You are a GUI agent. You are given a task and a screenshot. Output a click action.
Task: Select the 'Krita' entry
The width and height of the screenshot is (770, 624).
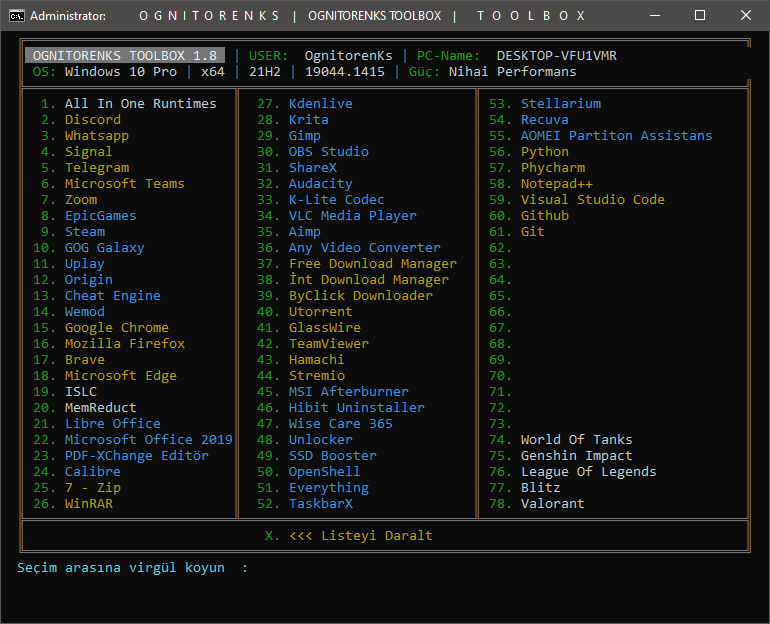[x=308, y=120]
